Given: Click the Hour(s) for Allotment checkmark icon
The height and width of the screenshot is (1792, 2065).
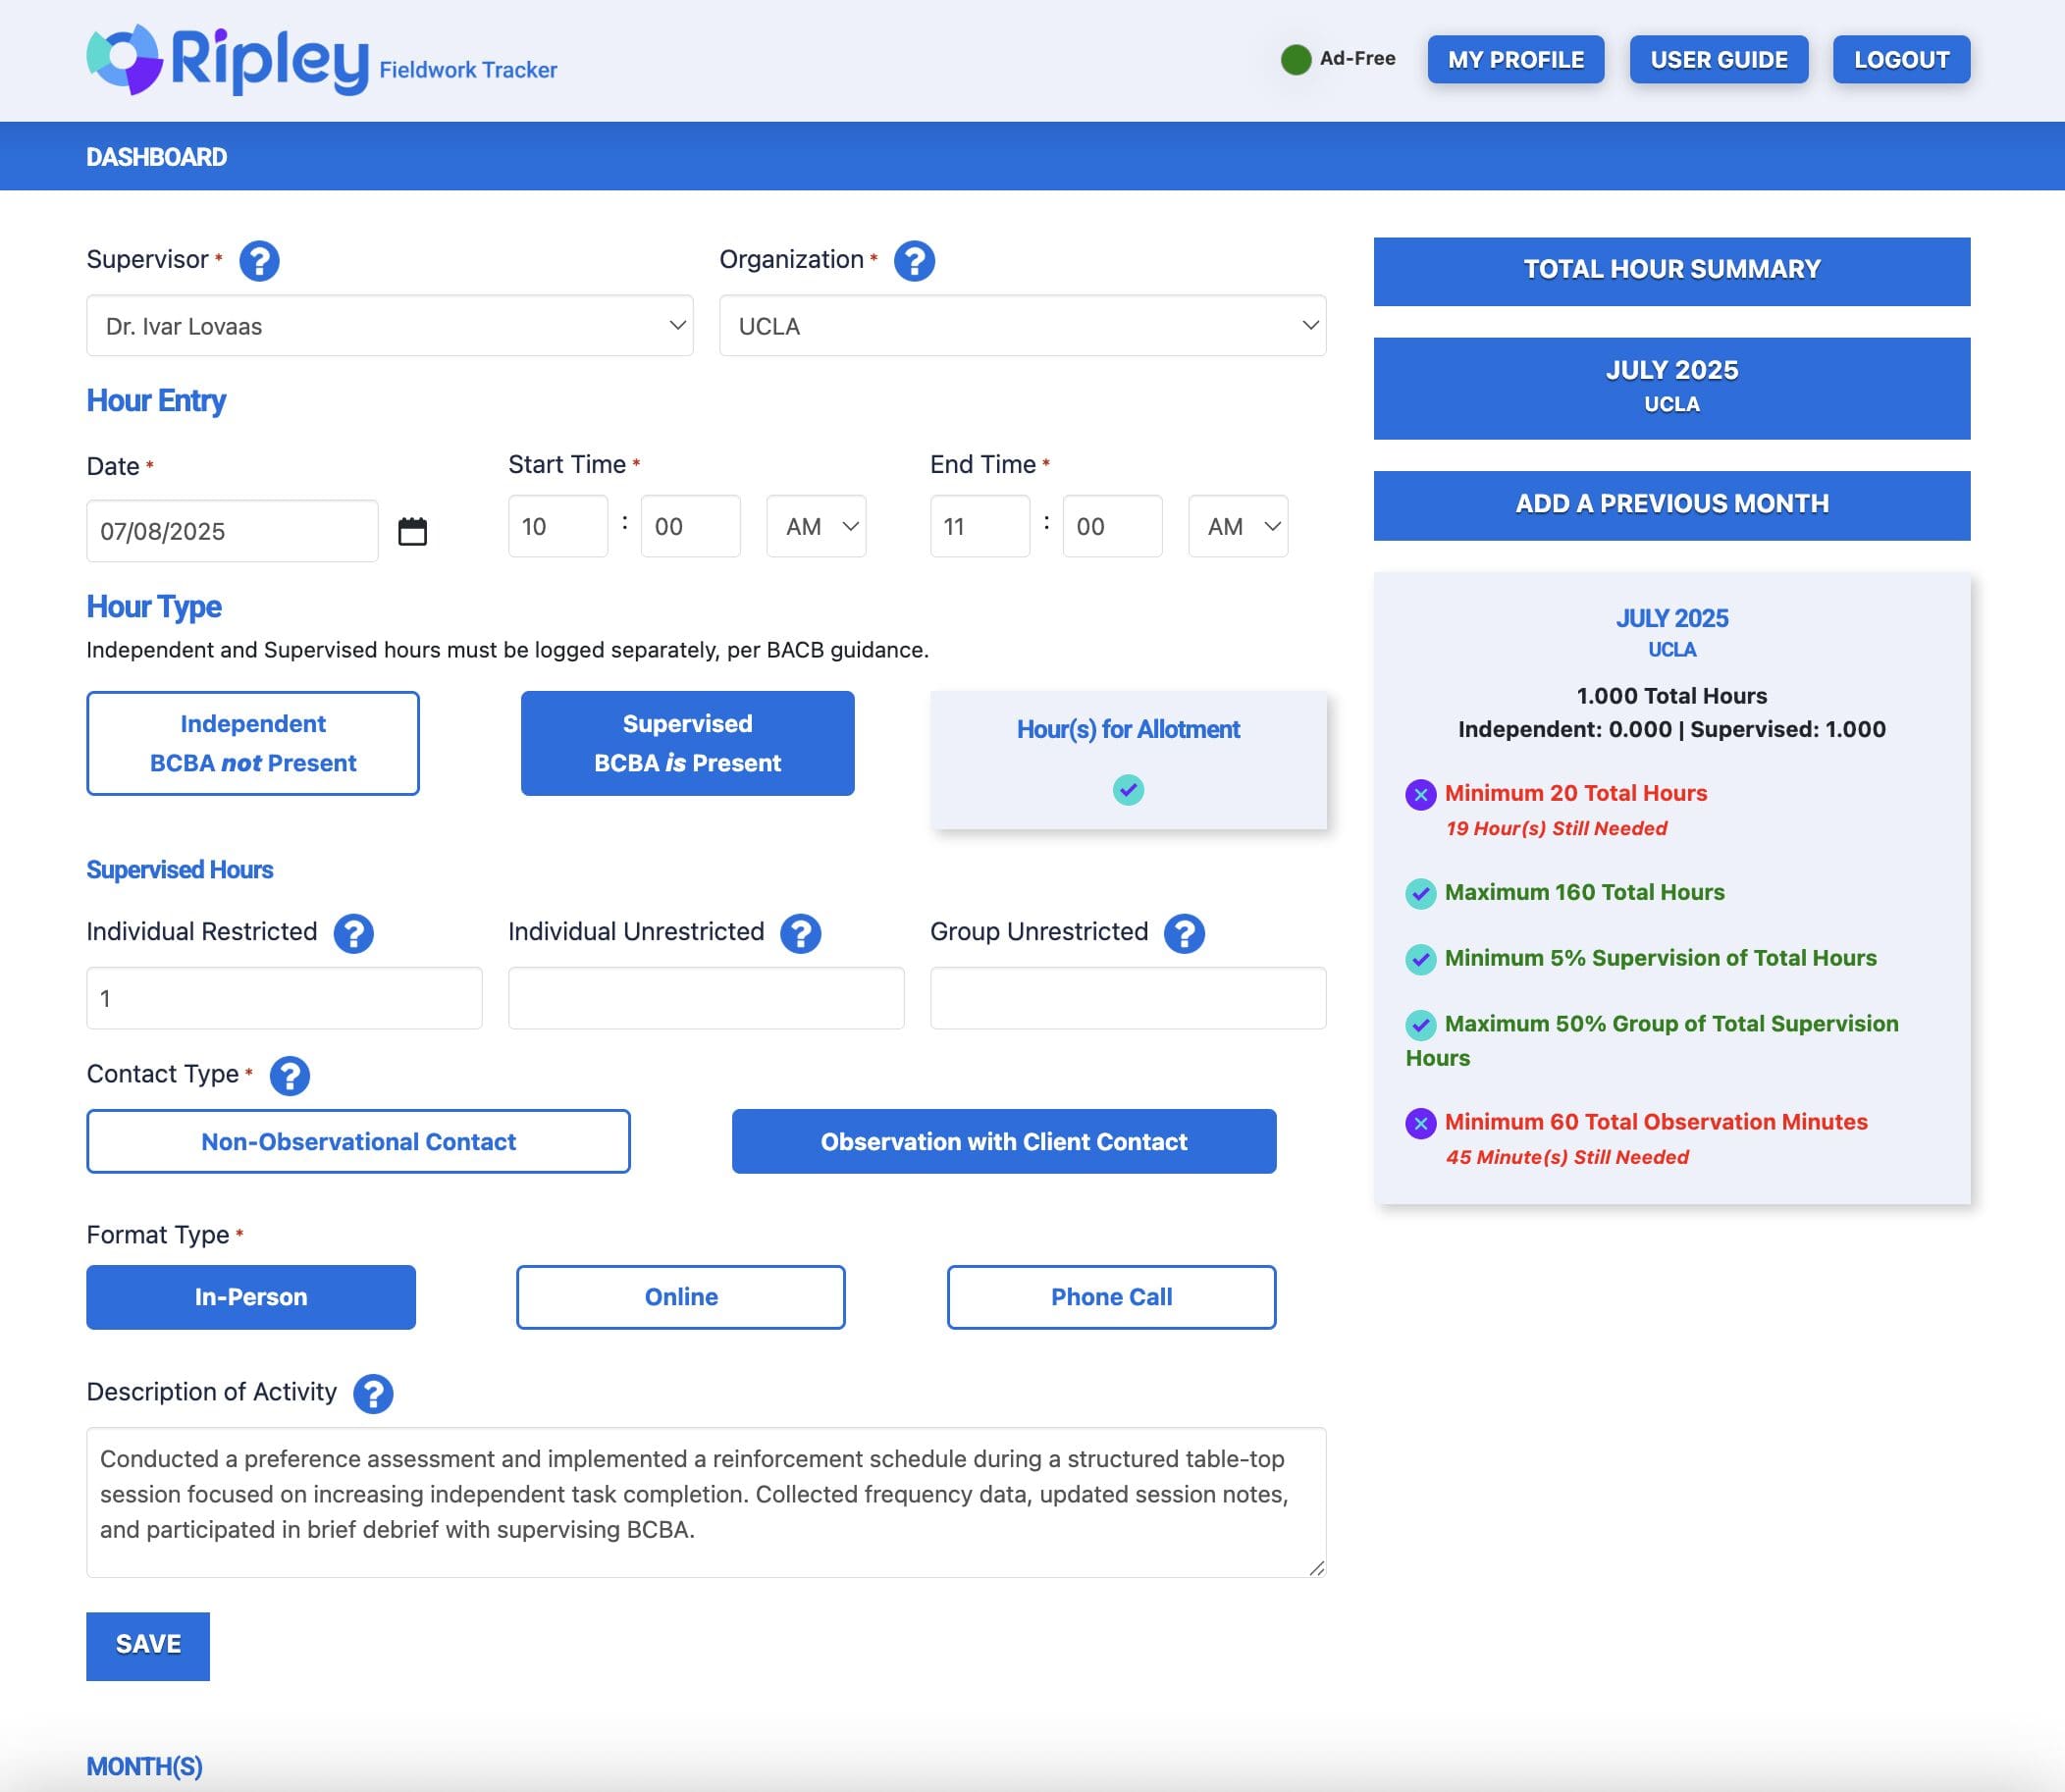Looking at the screenshot, I should [x=1128, y=790].
